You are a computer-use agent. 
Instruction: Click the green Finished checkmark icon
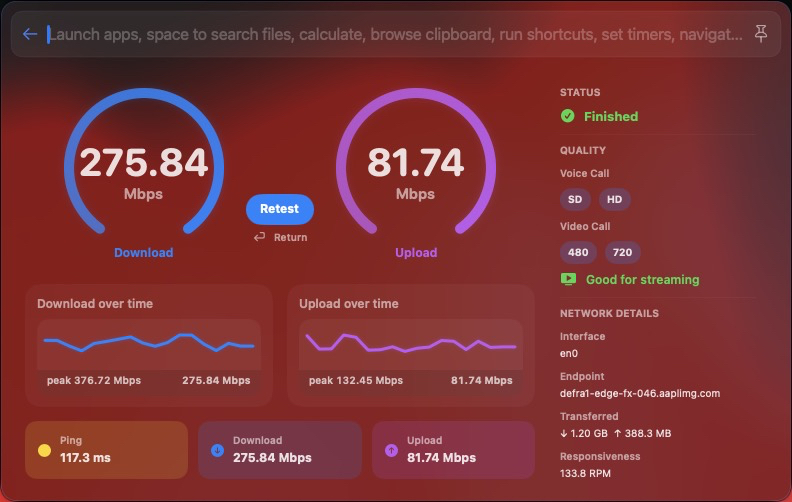568,116
